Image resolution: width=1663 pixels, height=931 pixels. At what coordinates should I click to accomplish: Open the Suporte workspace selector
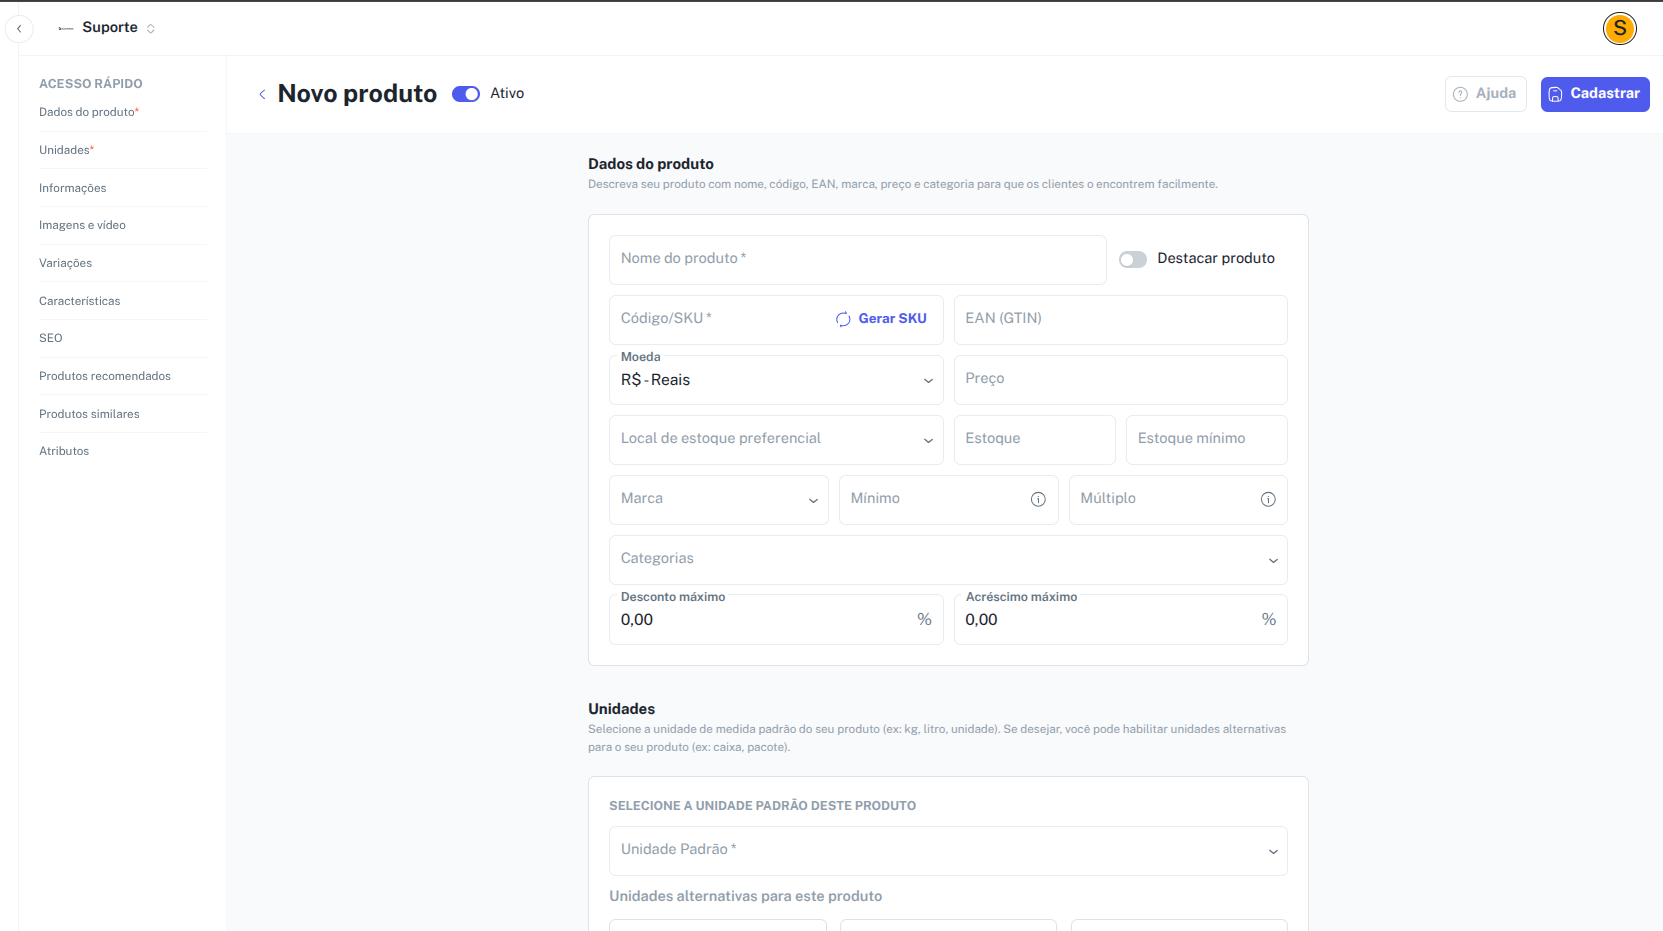[x=108, y=28]
